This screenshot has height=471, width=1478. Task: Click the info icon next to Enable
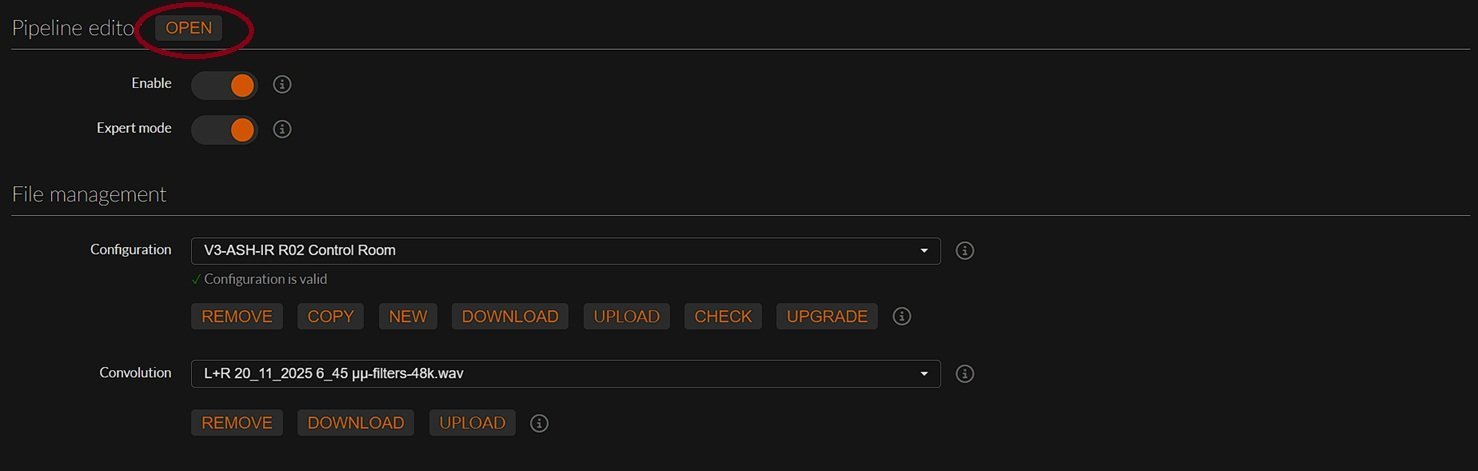pyautogui.click(x=282, y=84)
